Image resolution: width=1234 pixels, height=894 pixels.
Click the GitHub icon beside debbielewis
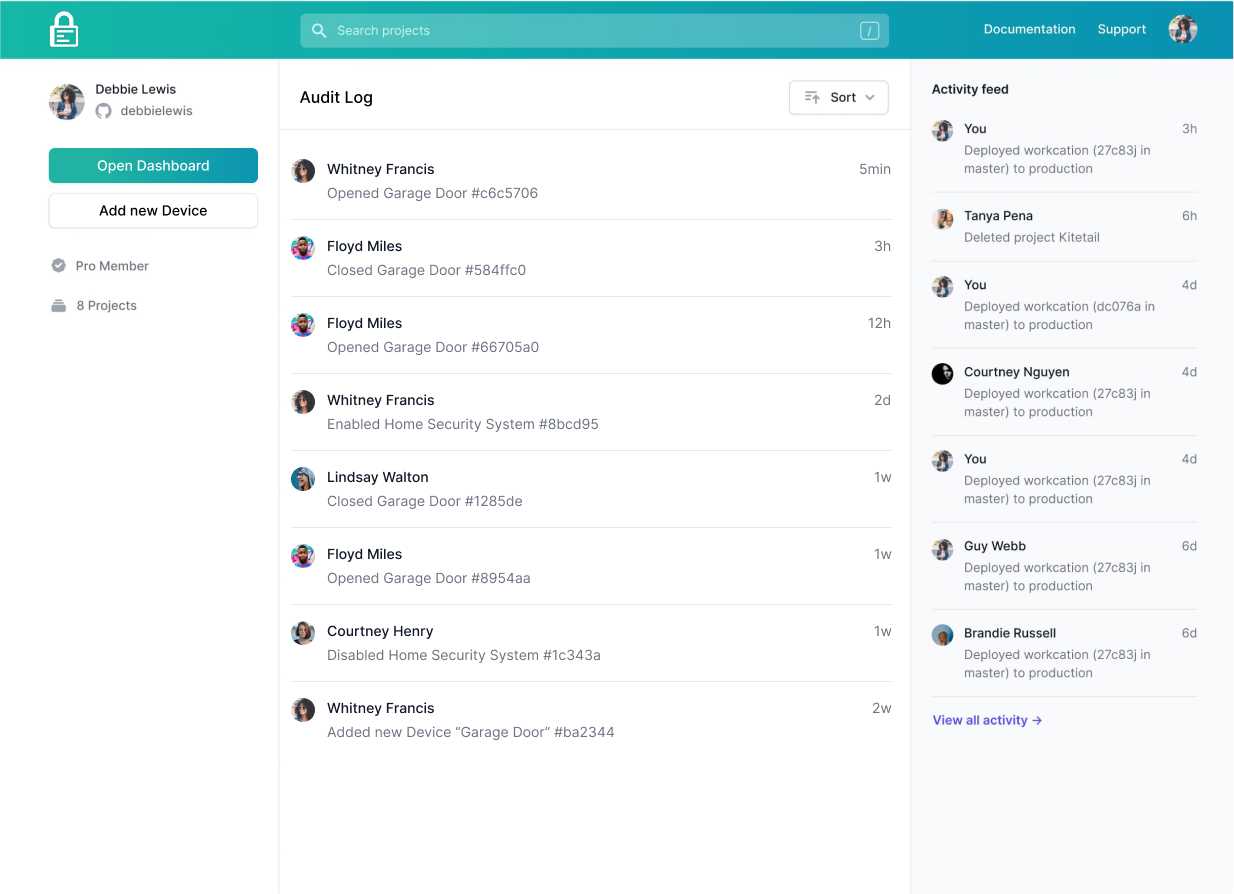pos(104,111)
